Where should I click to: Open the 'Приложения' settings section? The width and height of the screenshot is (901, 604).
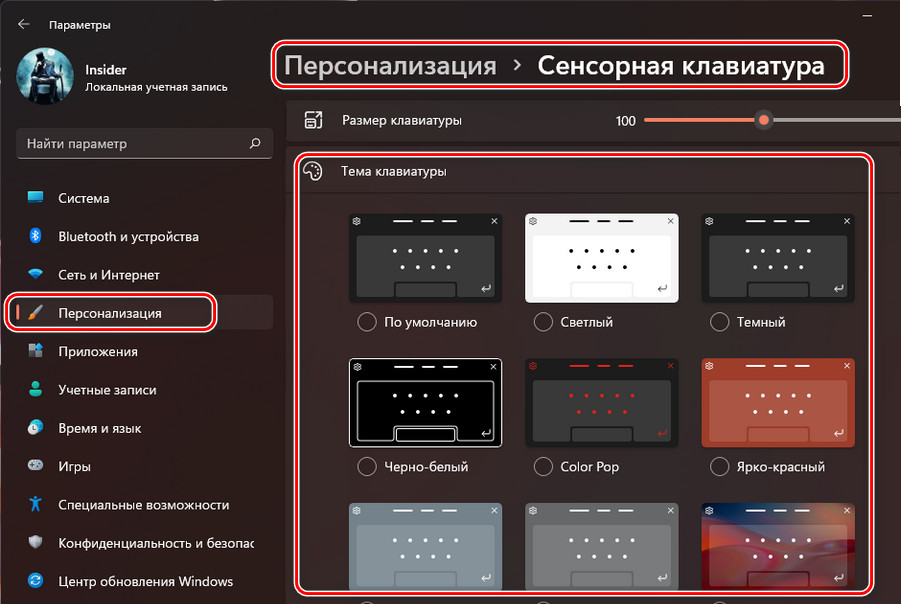[x=98, y=352]
